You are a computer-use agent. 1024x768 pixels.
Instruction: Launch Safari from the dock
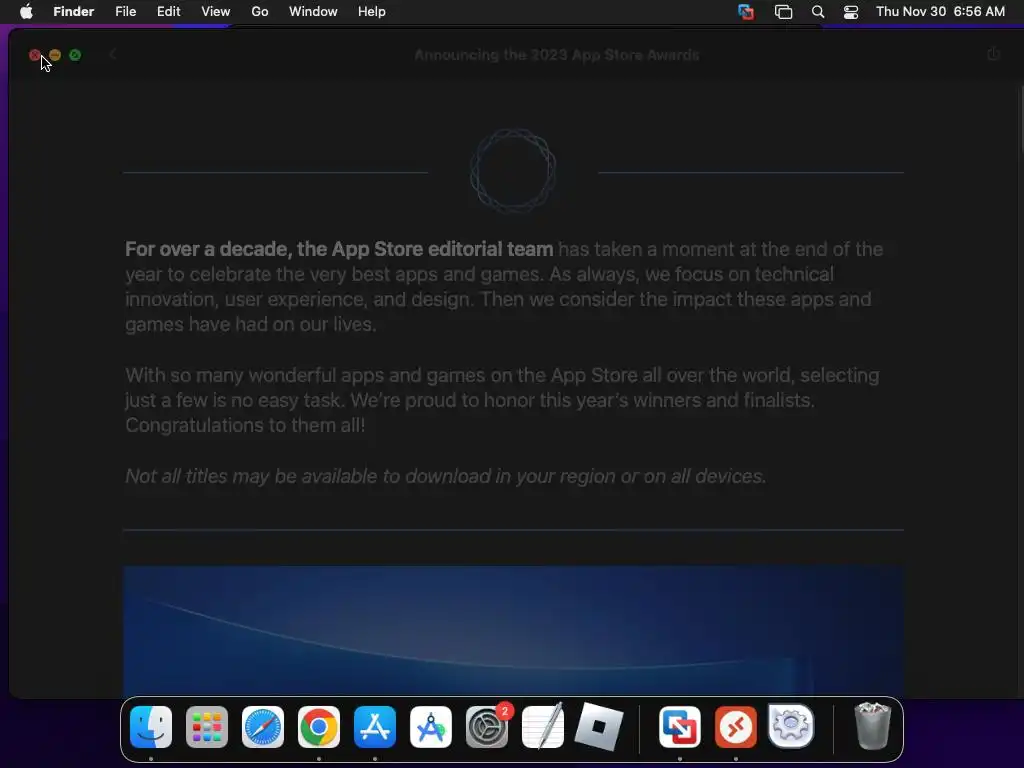(263, 727)
